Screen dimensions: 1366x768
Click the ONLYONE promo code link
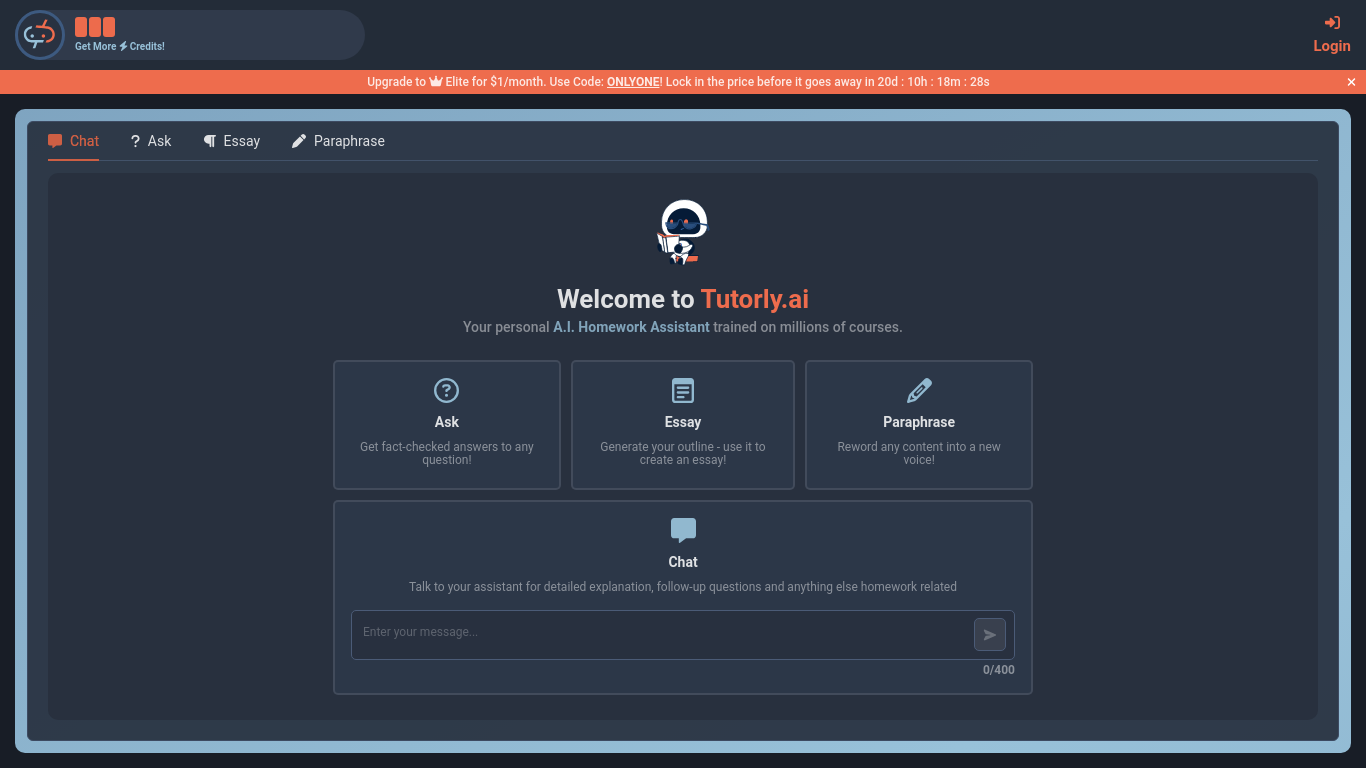[x=632, y=81]
